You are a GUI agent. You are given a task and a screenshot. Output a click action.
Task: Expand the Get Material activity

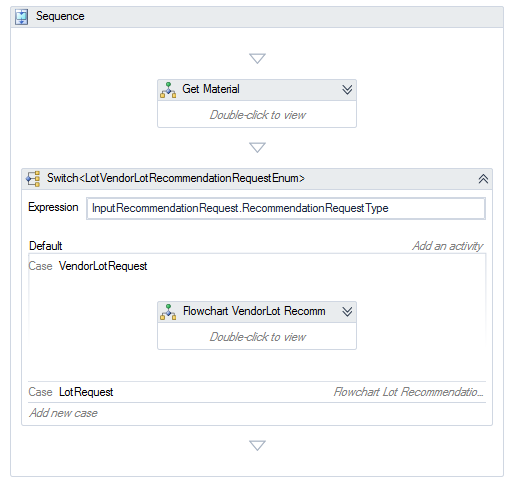click(x=347, y=90)
